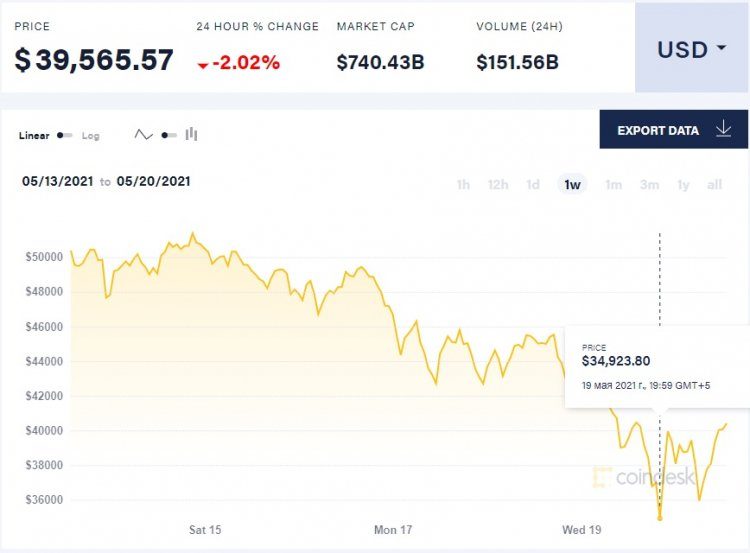The width and height of the screenshot is (750, 553).
Task: Select the Log scale label
Action: pos(90,135)
